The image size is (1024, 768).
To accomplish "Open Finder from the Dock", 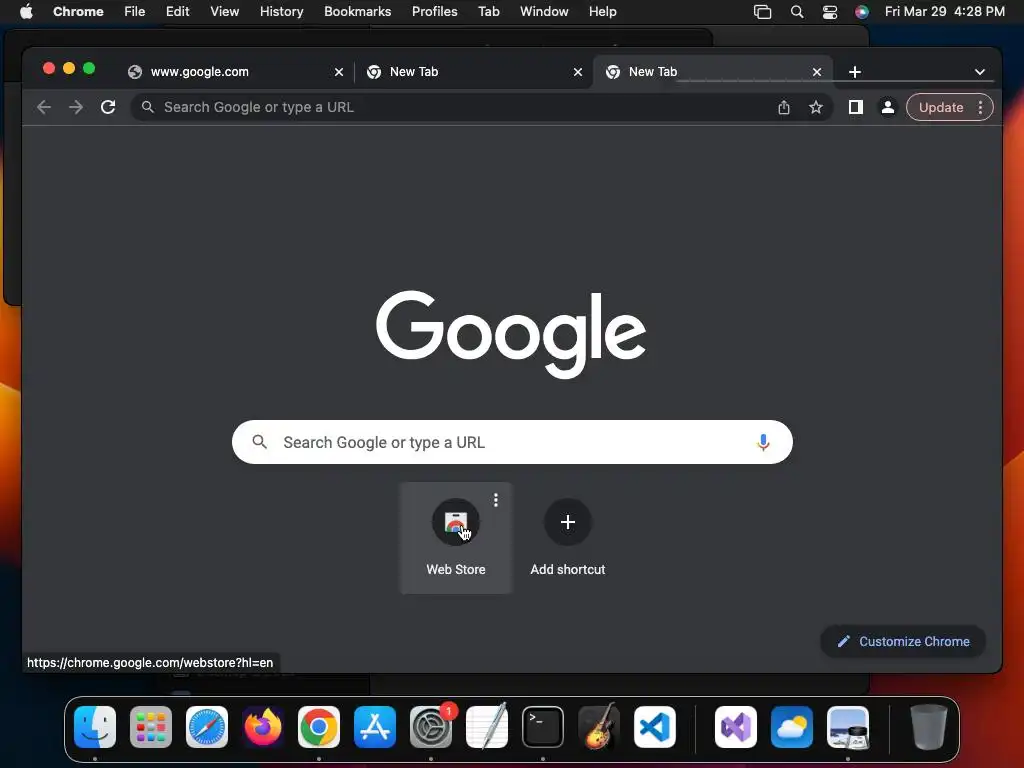I will (x=95, y=727).
